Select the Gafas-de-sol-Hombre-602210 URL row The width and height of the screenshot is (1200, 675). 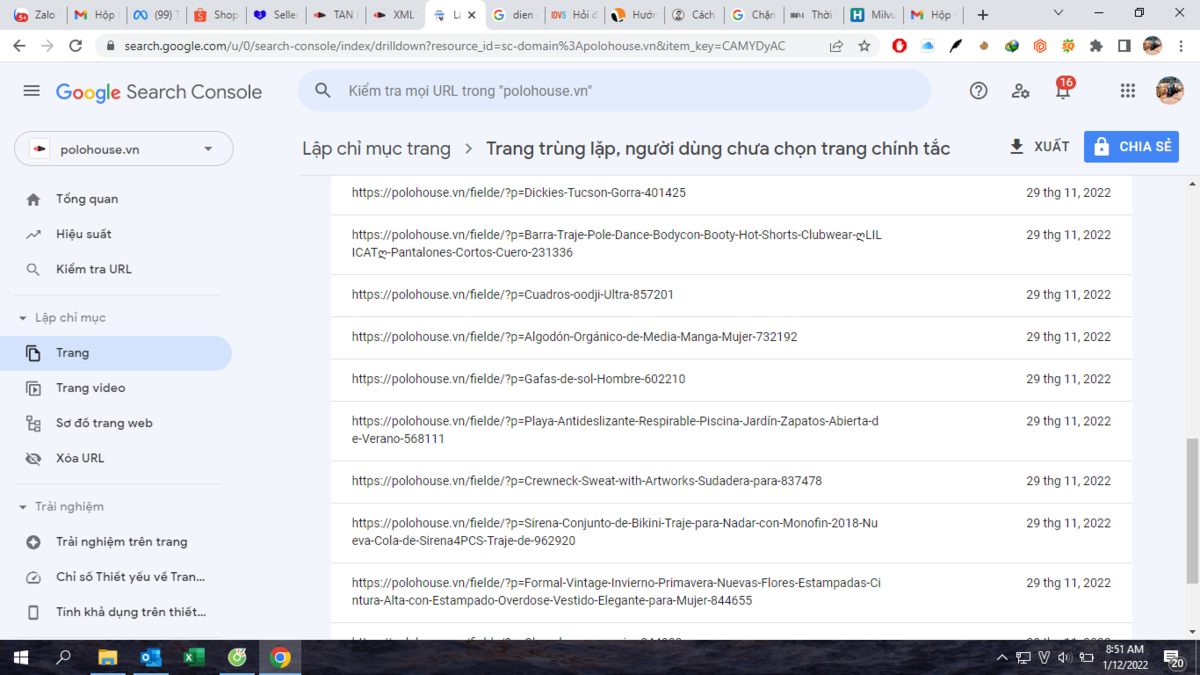[731, 379]
